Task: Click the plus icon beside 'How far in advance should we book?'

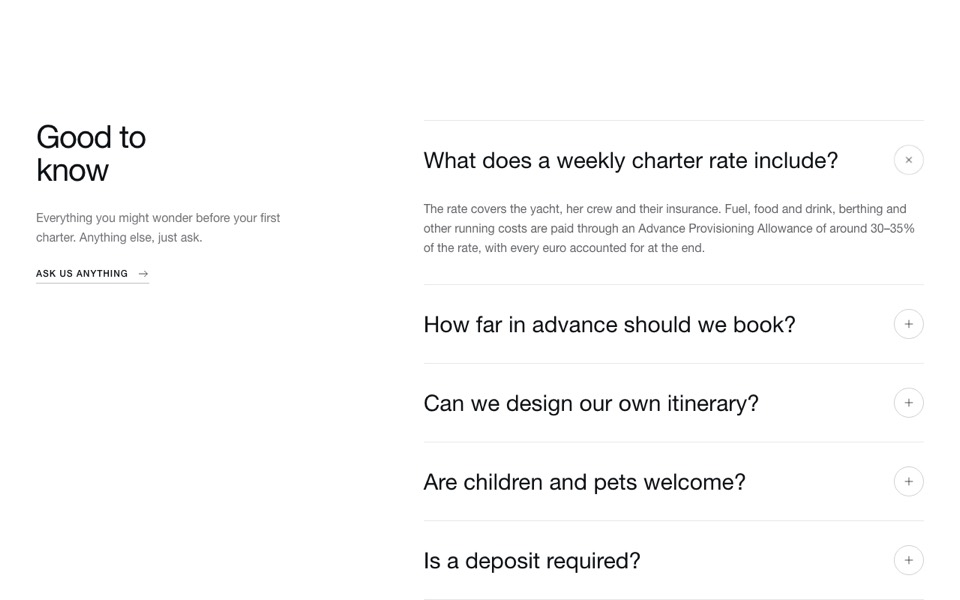Action: coord(909,324)
